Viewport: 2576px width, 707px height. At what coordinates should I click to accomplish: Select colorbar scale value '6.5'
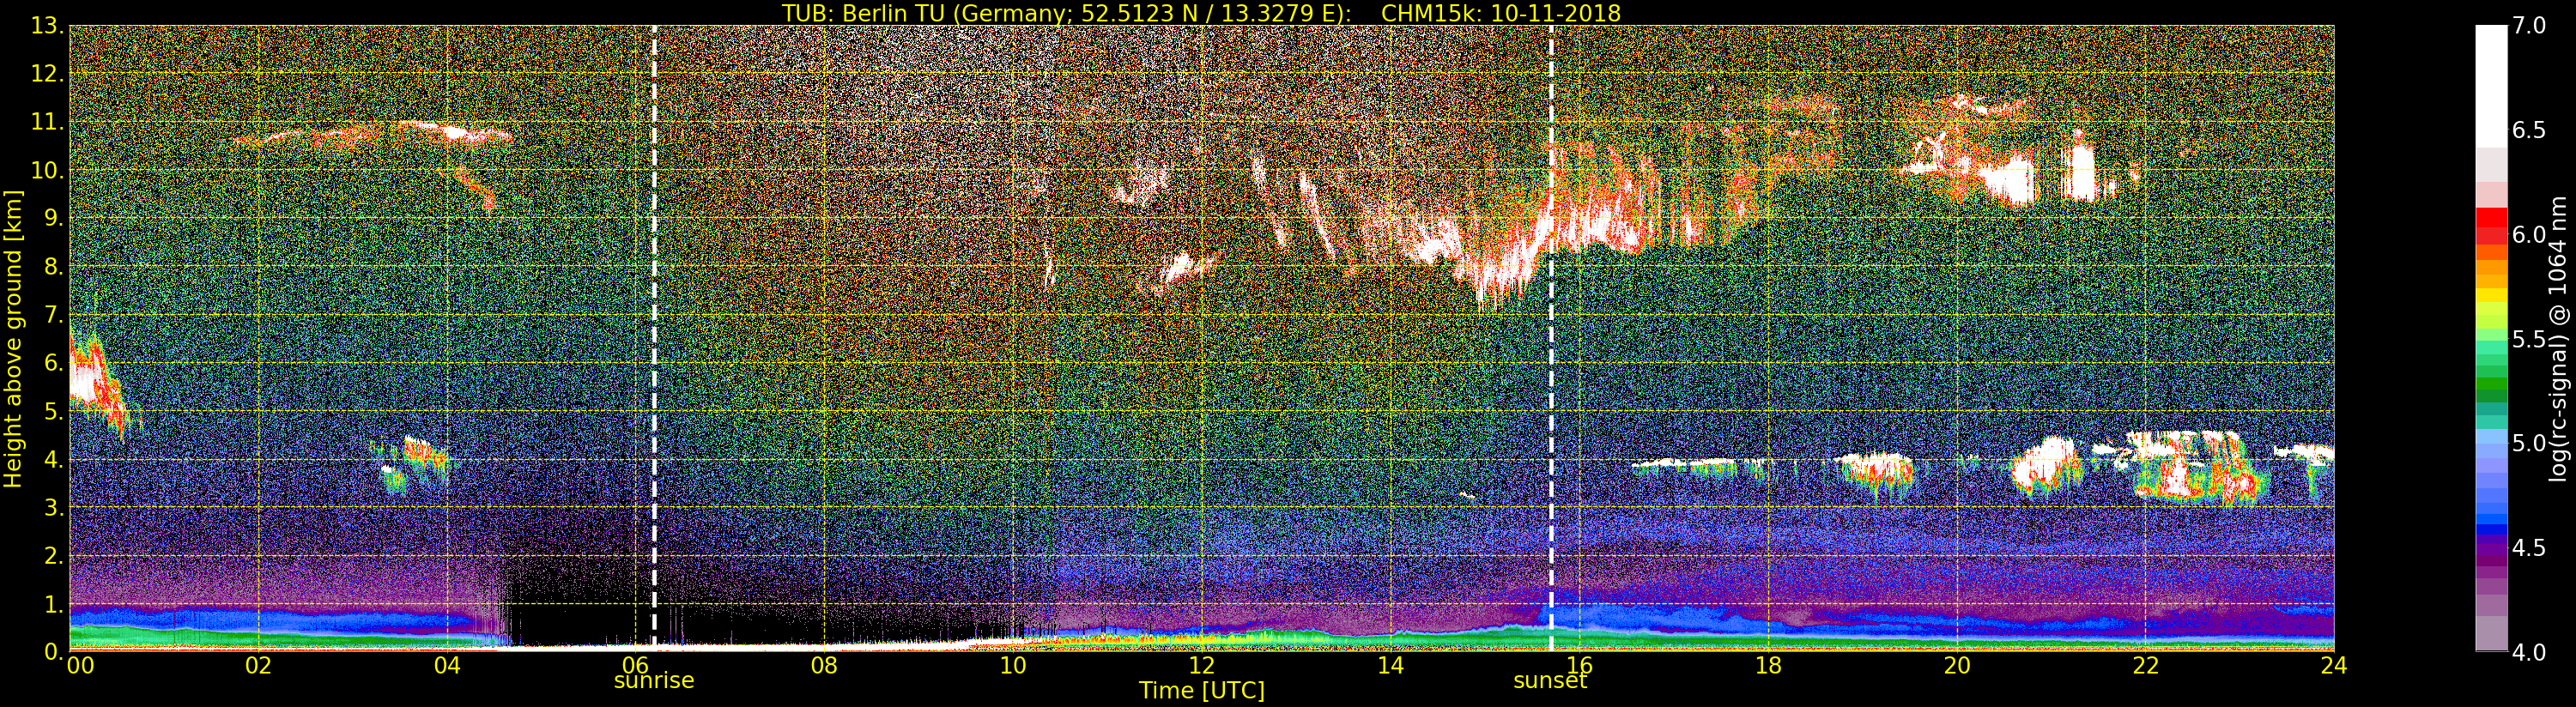coord(2529,130)
